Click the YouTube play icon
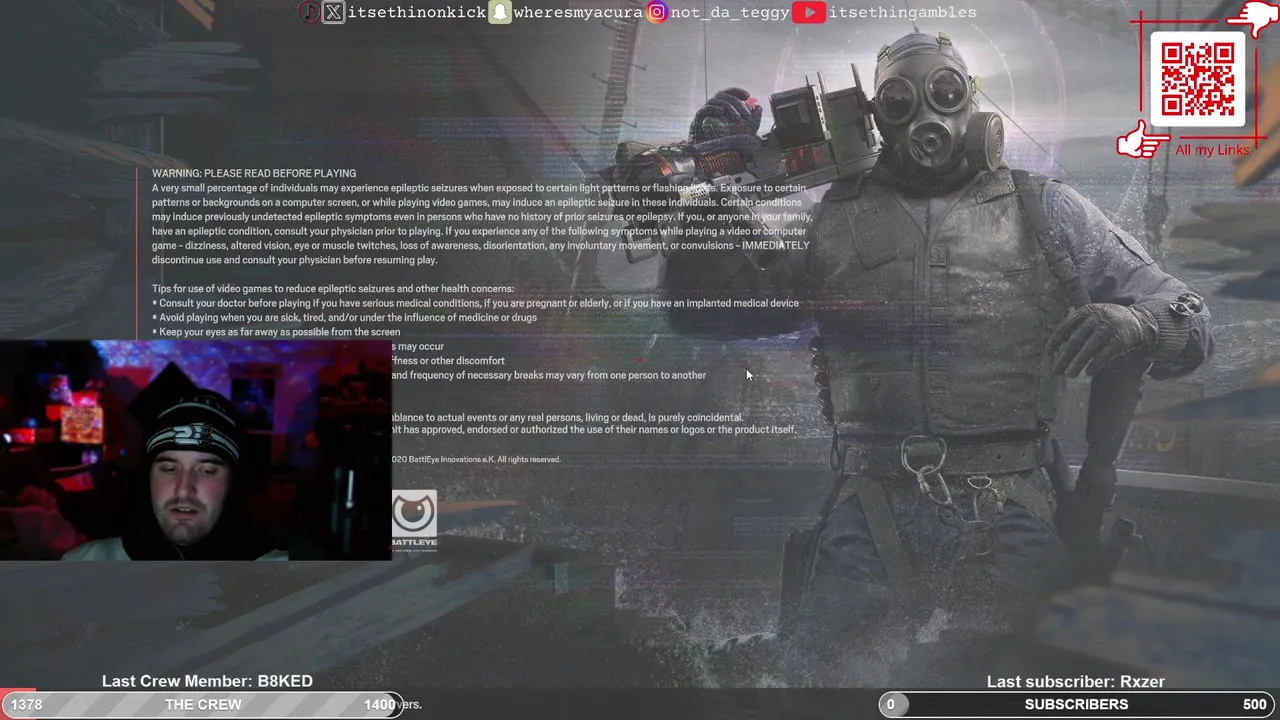 coord(809,12)
